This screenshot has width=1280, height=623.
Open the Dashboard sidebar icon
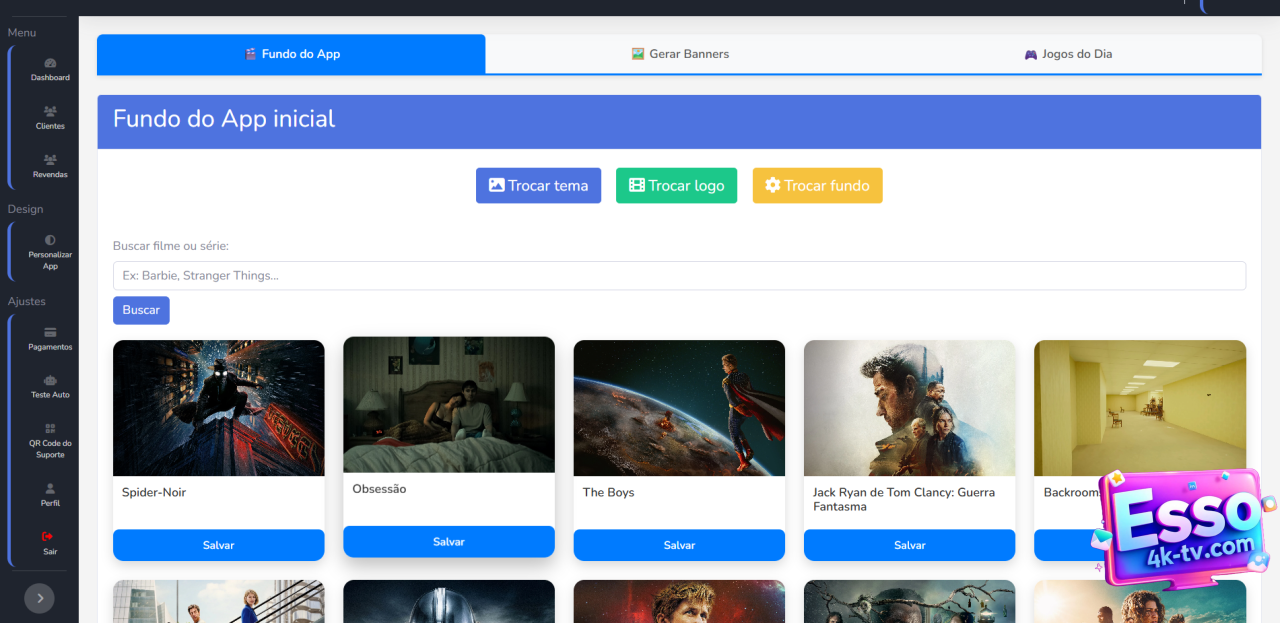pyautogui.click(x=50, y=63)
